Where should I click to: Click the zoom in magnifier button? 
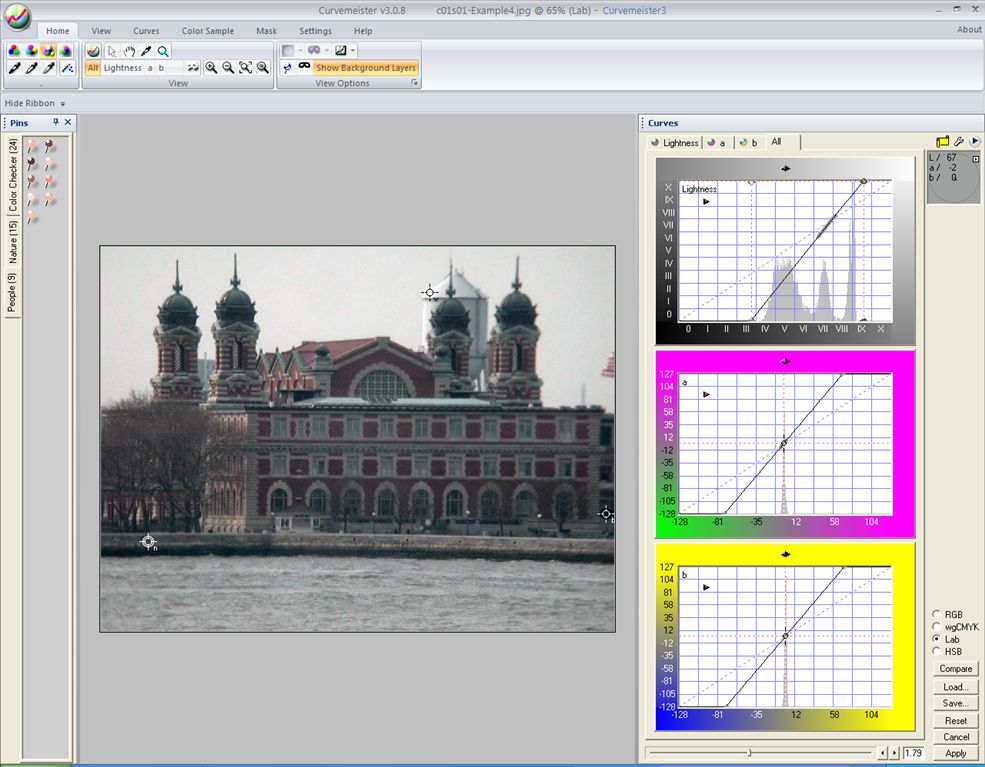tap(211, 67)
